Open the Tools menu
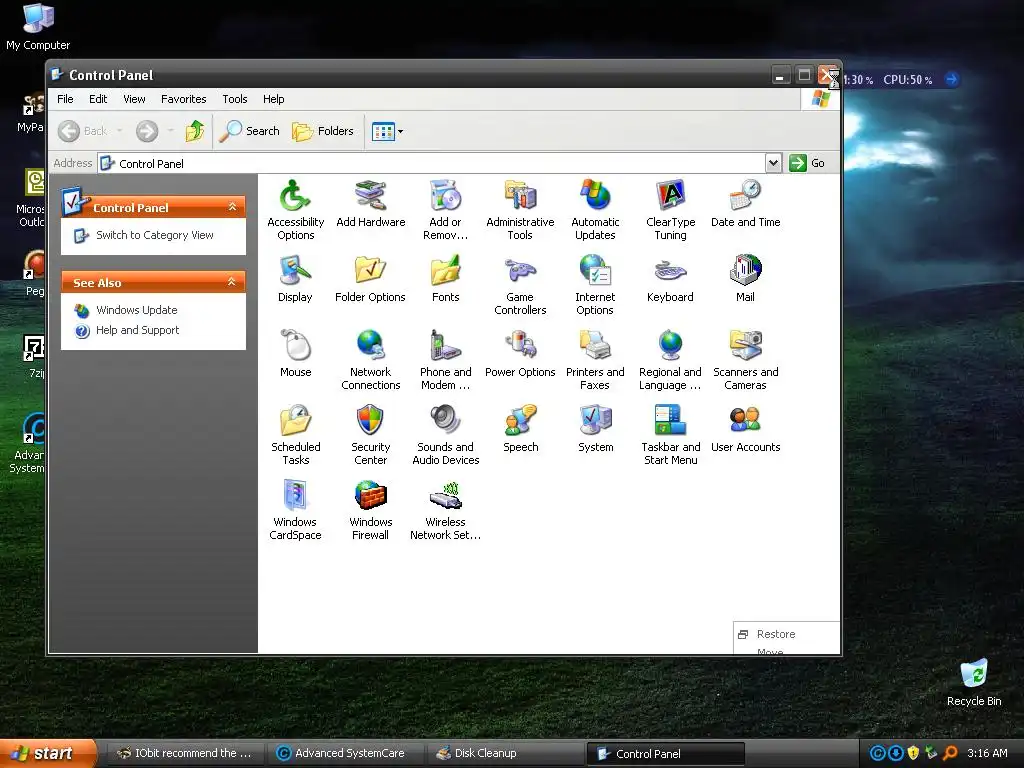The image size is (1024, 768). pos(234,99)
